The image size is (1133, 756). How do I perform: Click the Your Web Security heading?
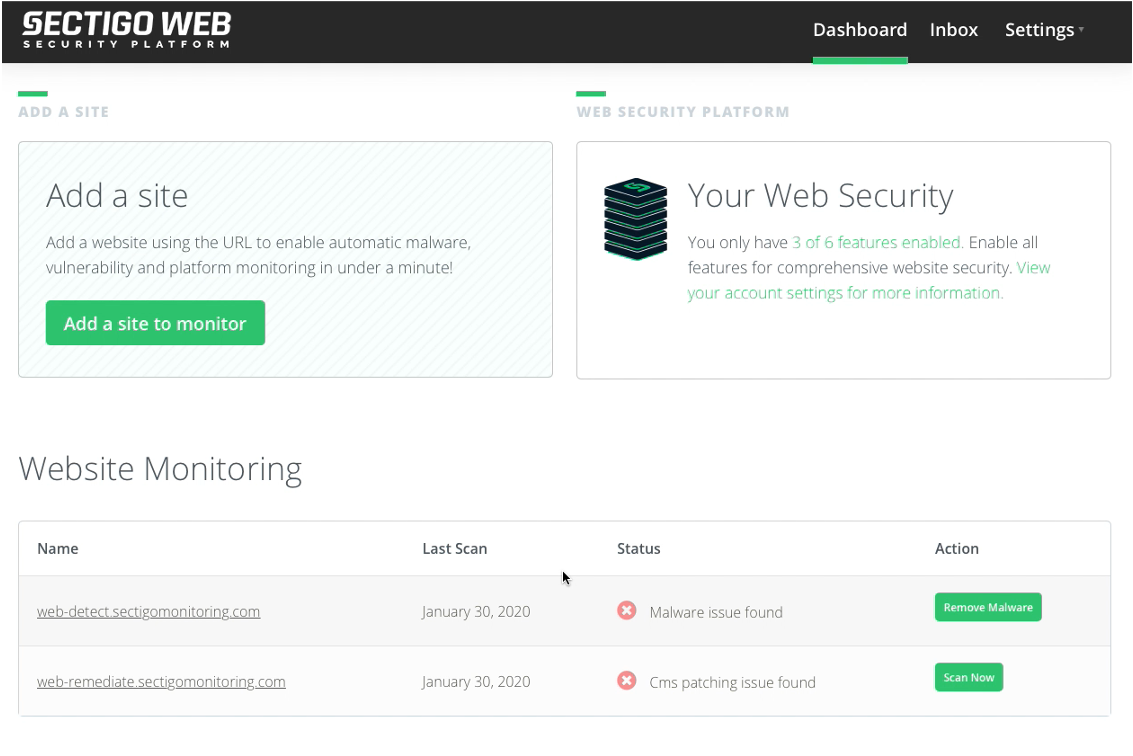coord(820,196)
